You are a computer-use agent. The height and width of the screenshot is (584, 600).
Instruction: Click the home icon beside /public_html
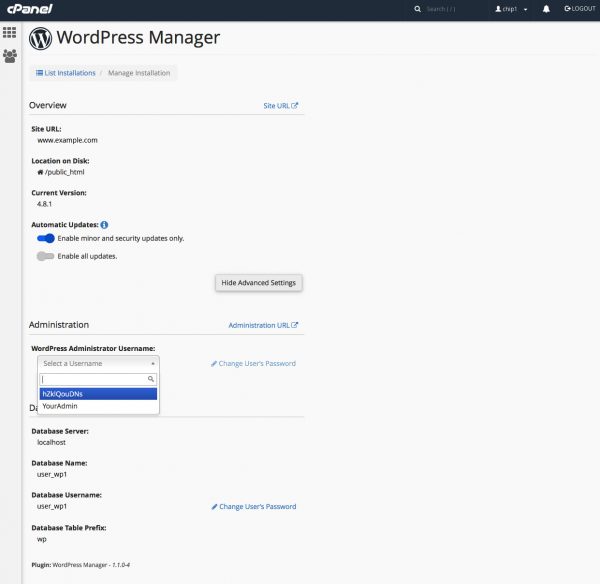tap(40, 172)
